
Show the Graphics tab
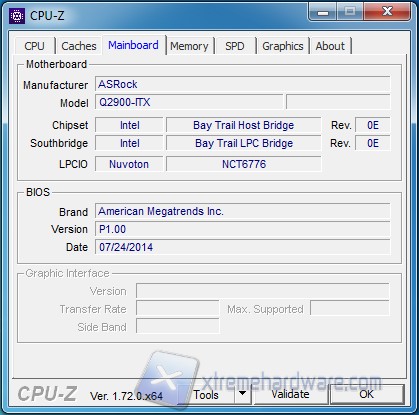283,46
